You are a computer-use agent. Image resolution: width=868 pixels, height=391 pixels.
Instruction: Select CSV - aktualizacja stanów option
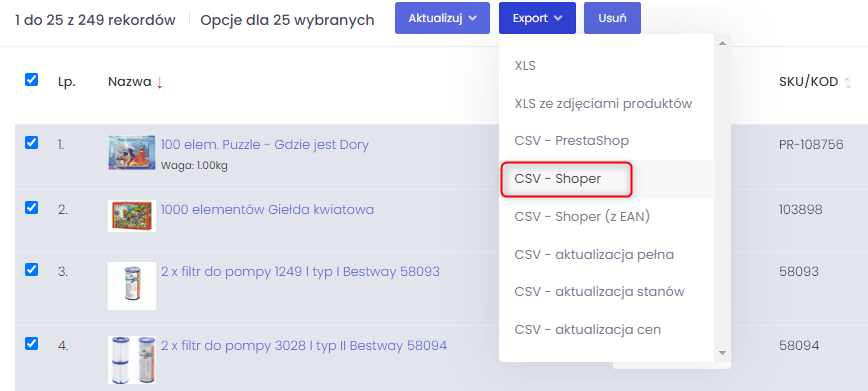pyautogui.click(x=599, y=292)
